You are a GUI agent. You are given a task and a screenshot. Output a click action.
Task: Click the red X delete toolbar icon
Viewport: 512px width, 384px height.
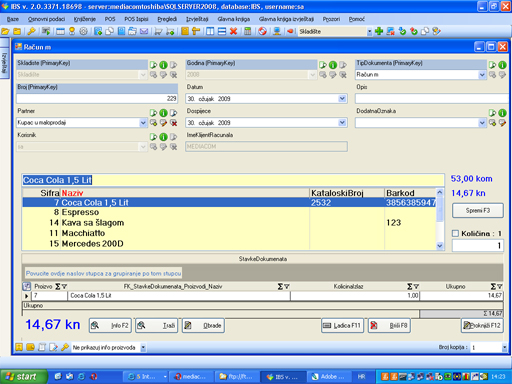pos(234,32)
